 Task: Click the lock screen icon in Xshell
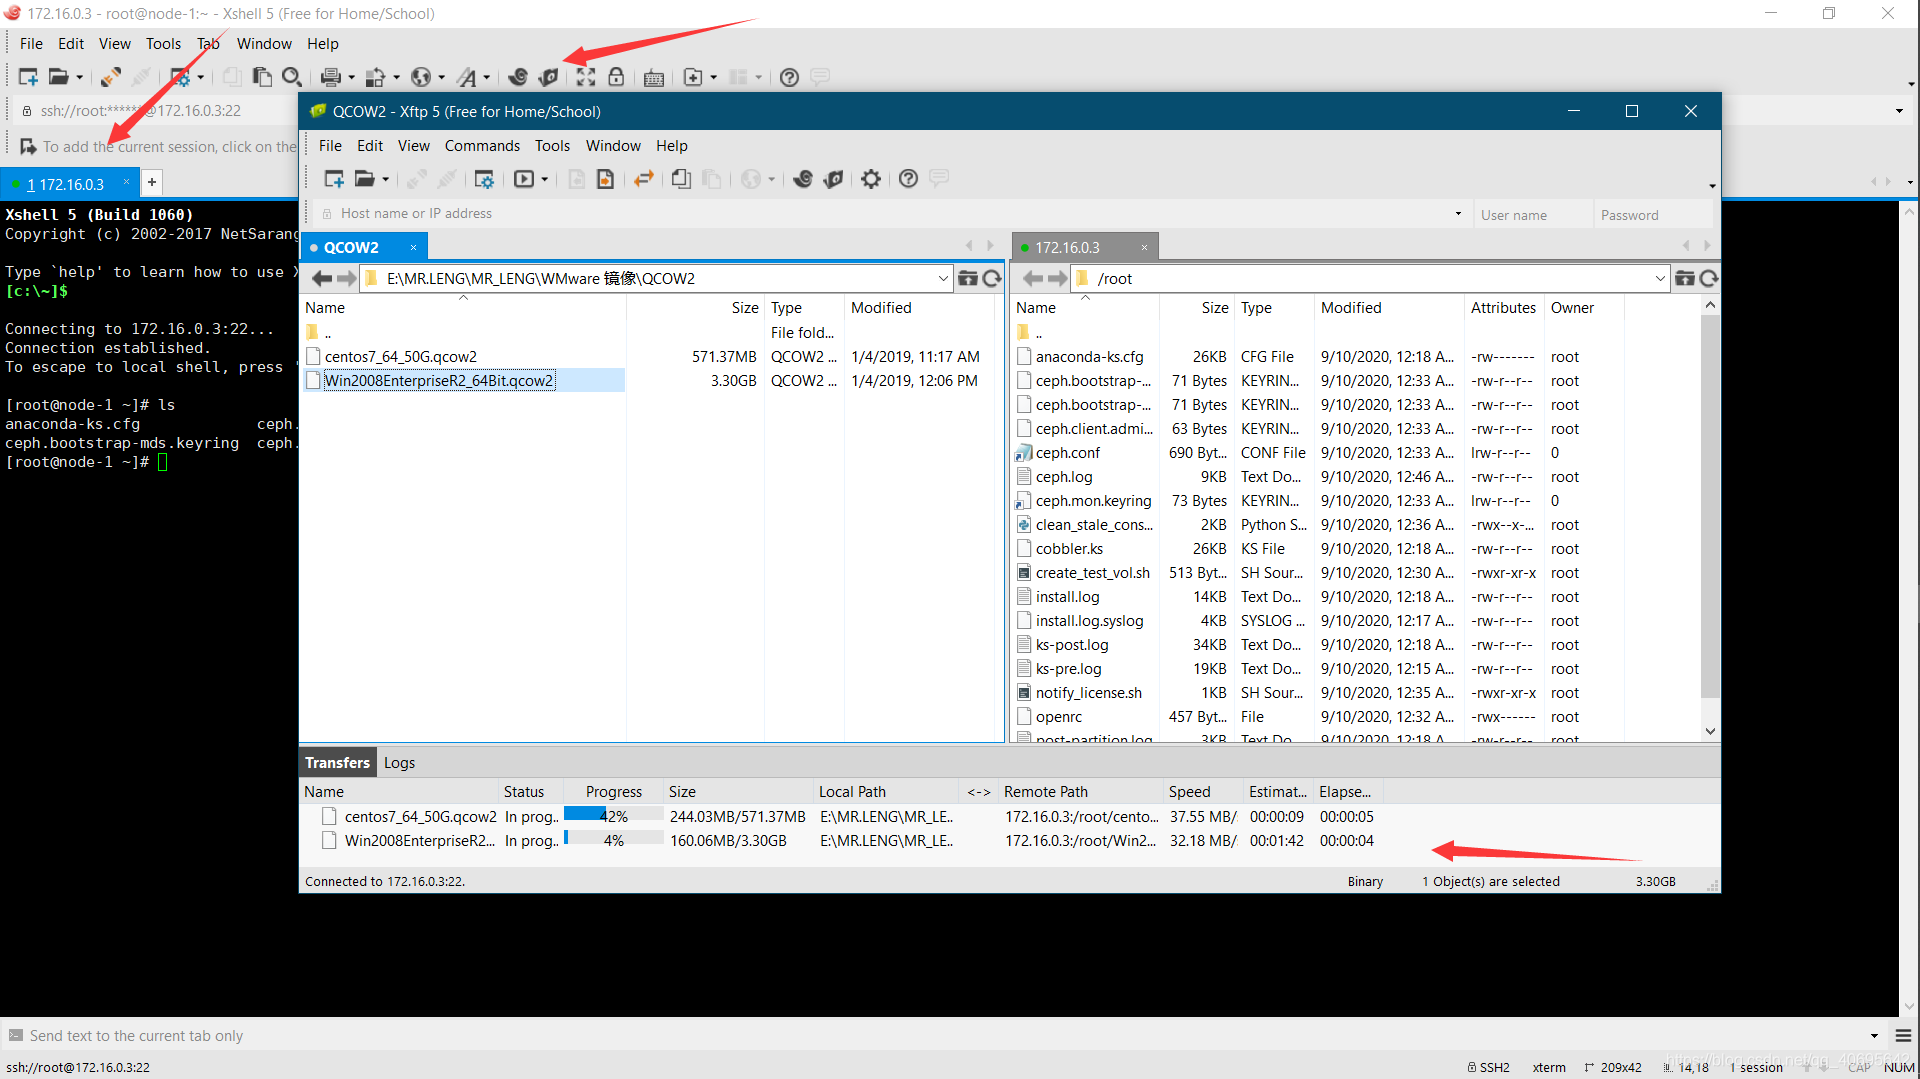point(616,77)
